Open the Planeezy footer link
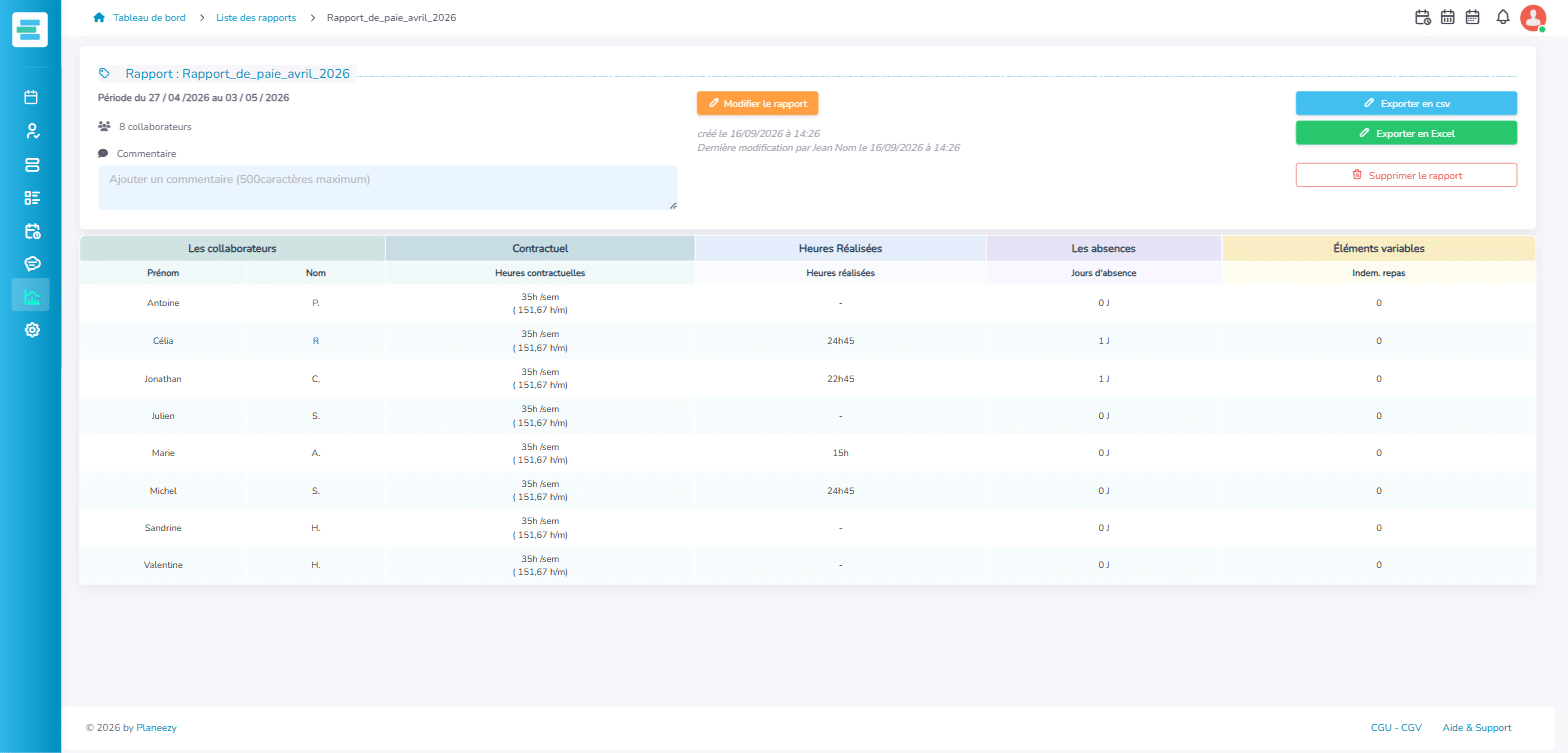Screen dimensions: 1568x753 (156, 728)
